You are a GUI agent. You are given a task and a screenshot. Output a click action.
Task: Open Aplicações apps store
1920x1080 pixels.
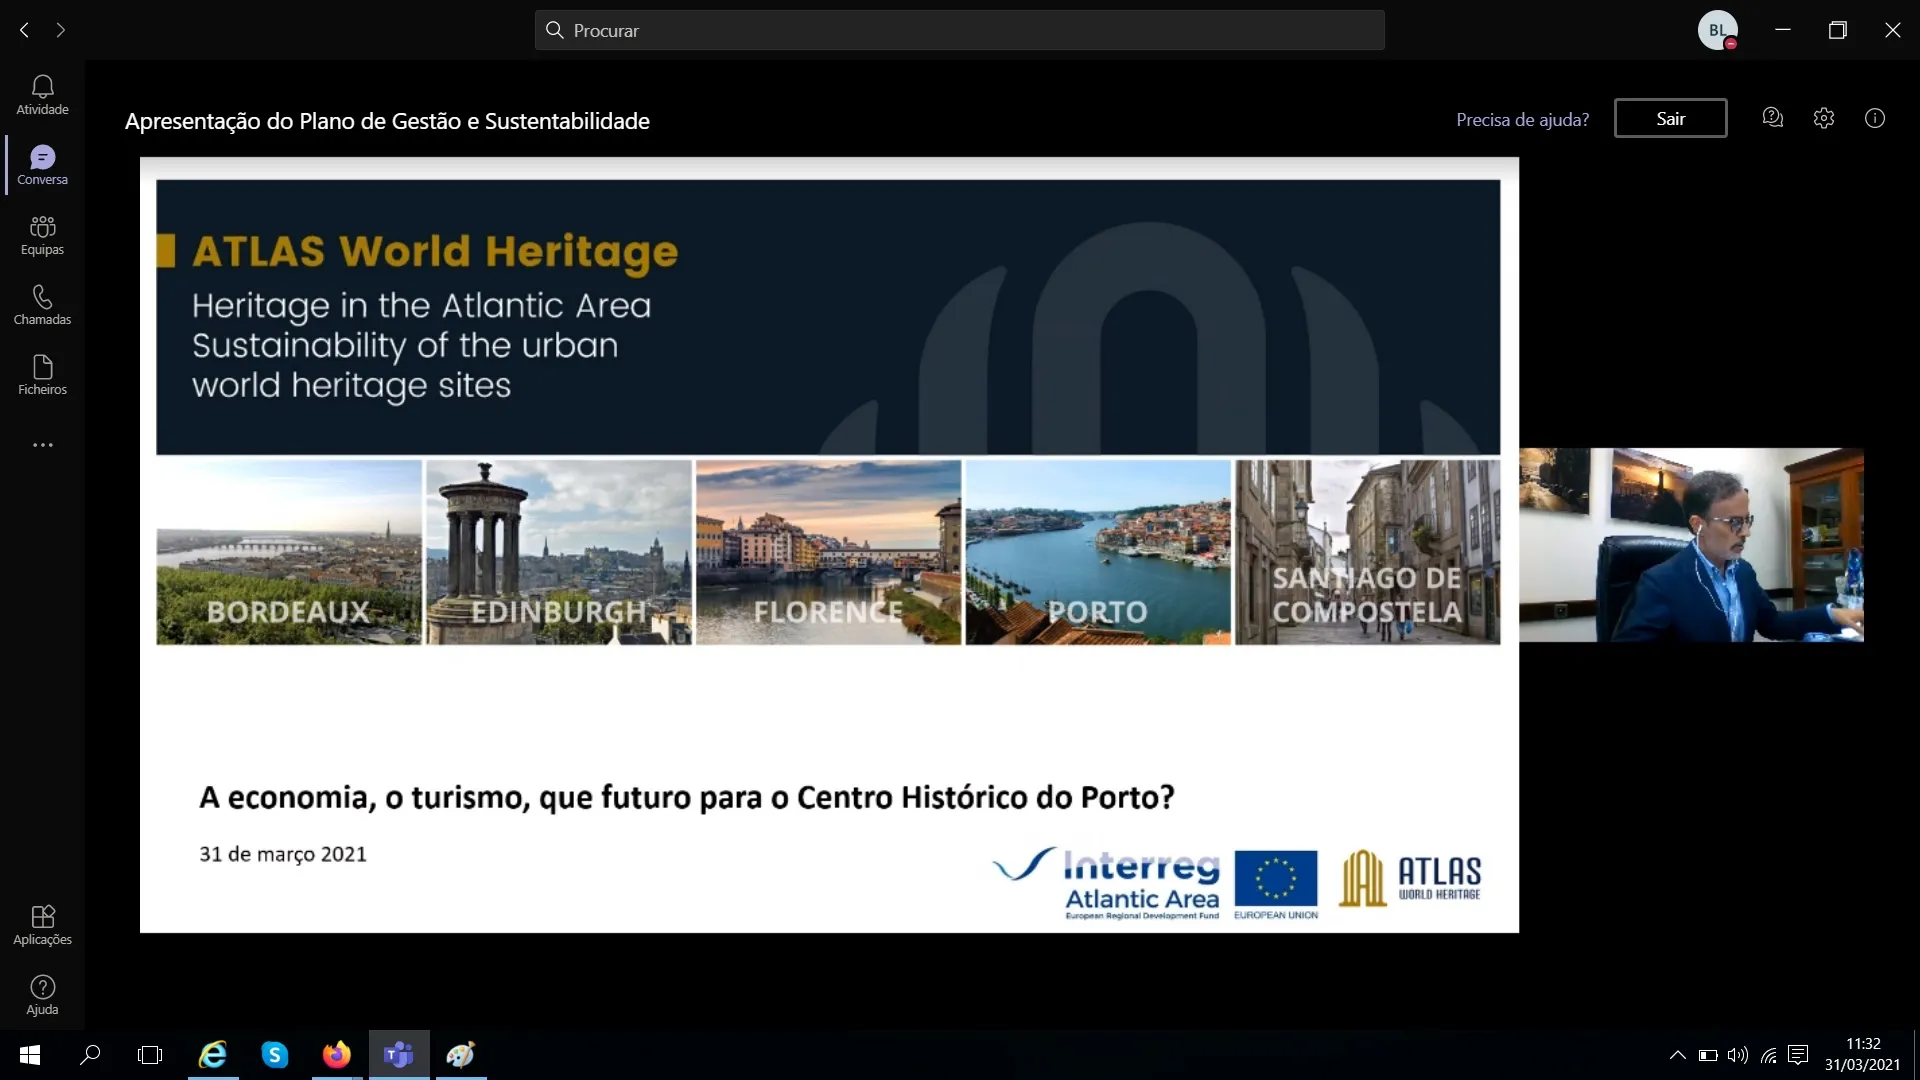(x=42, y=925)
